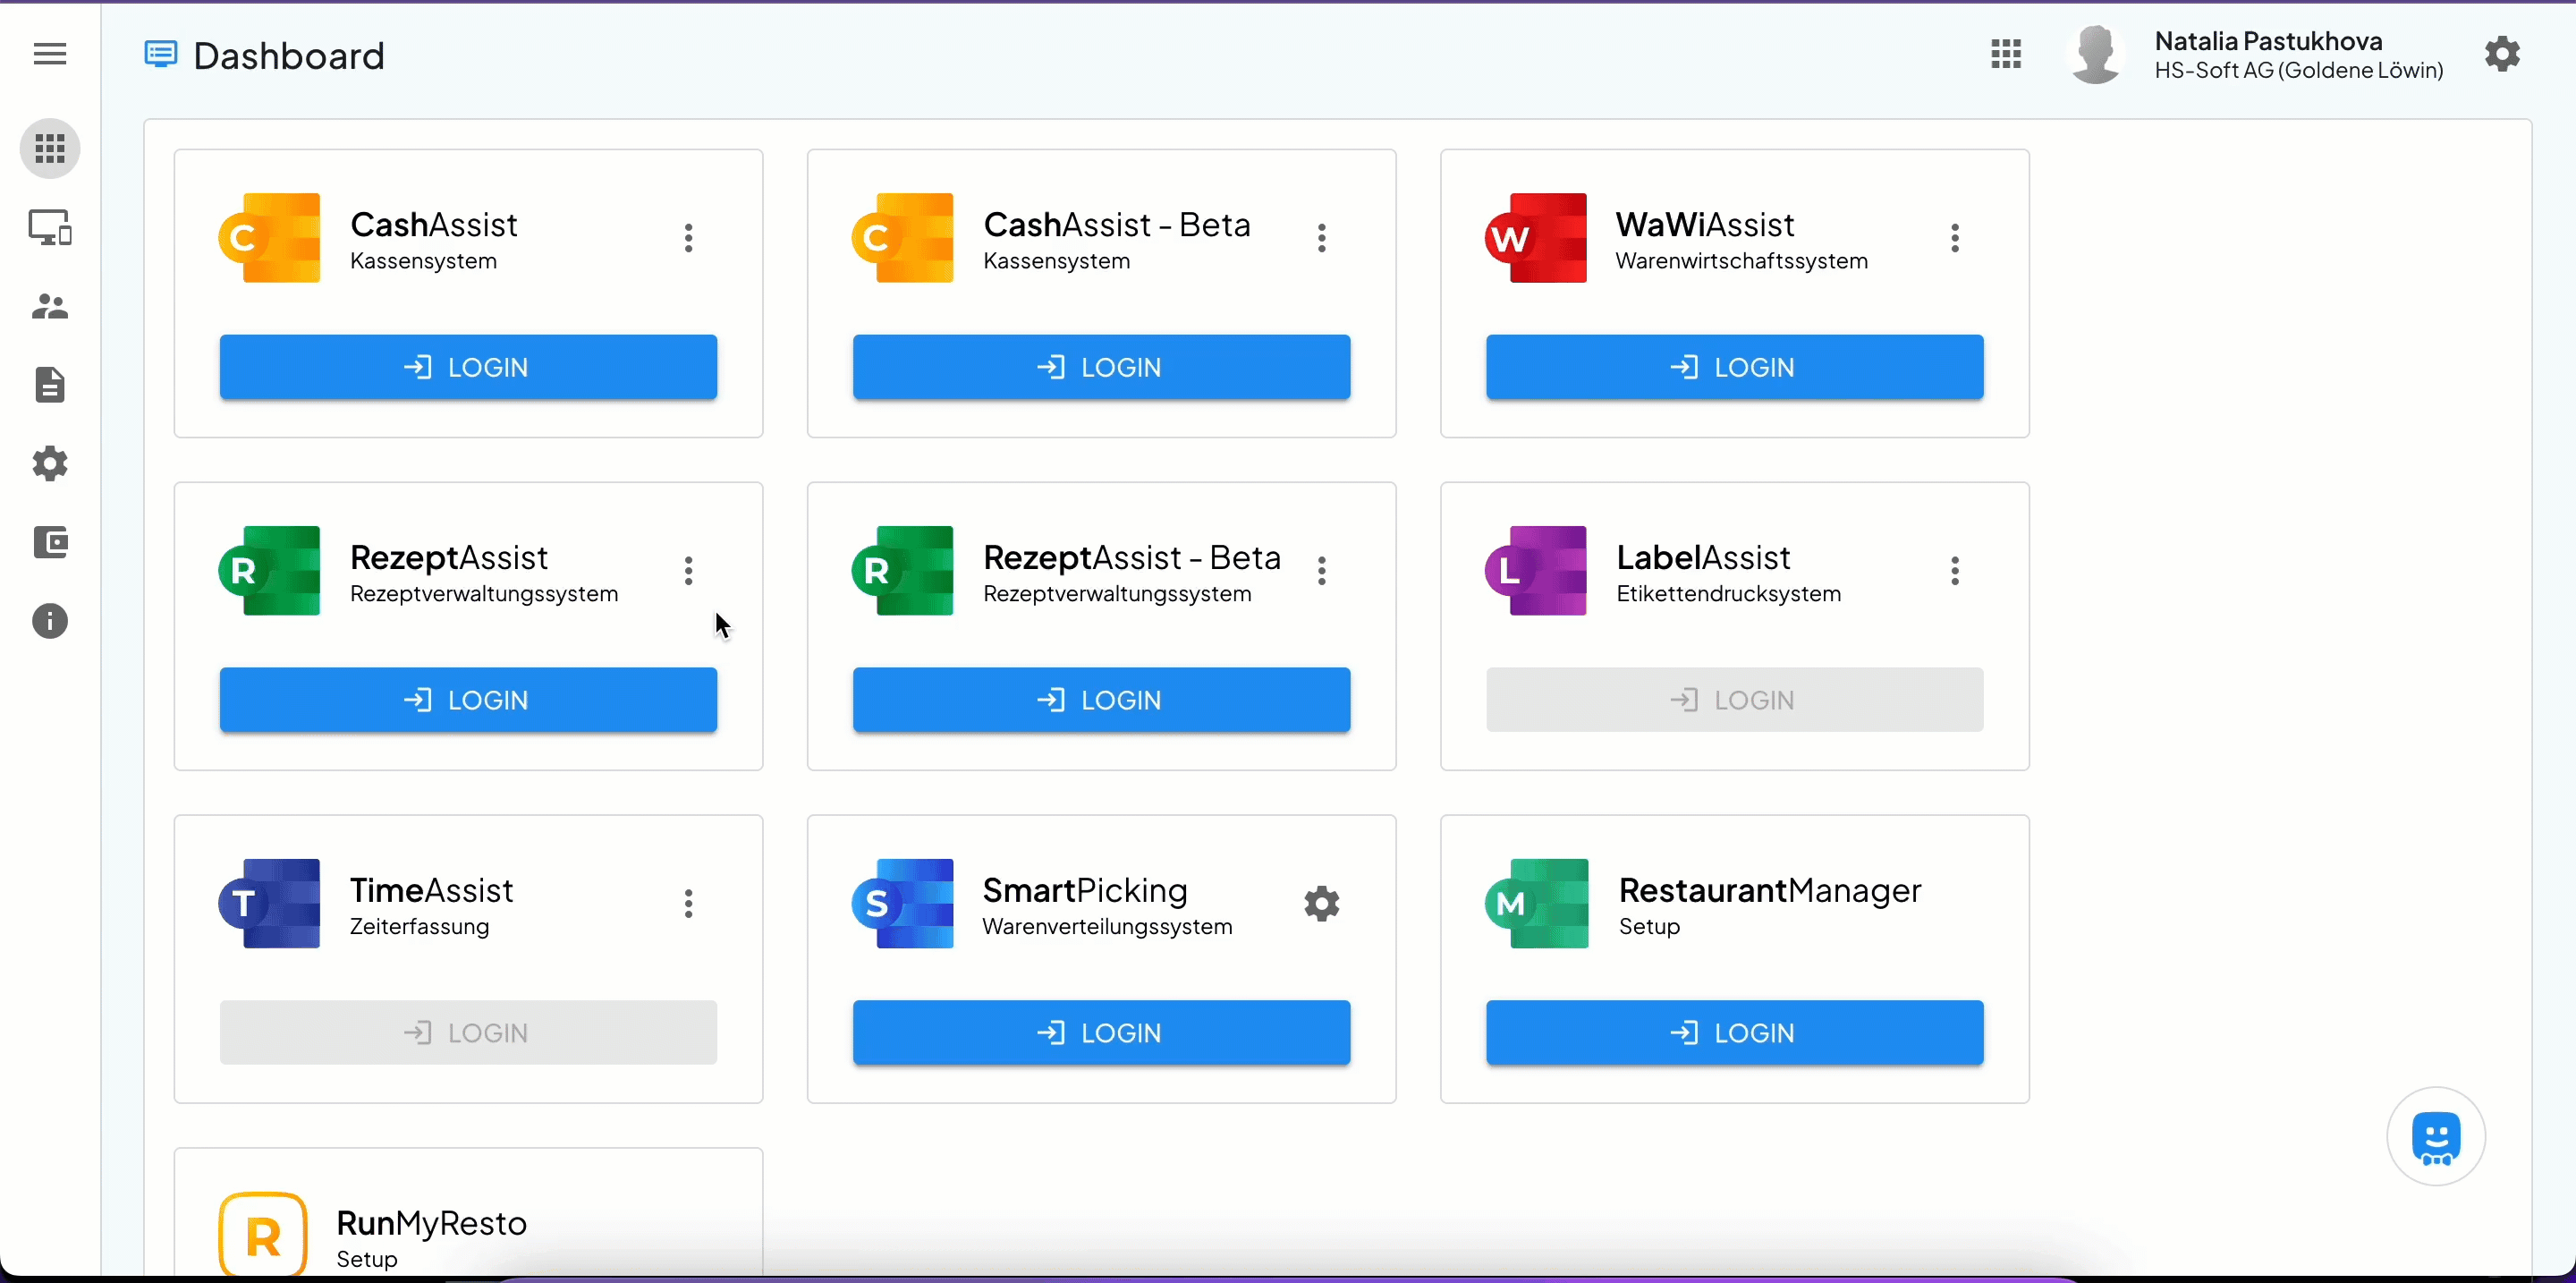Image resolution: width=2576 pixels, height=1283 pixels.
Task: Open account settings gear in header
Action: (x=2502, y=54)
